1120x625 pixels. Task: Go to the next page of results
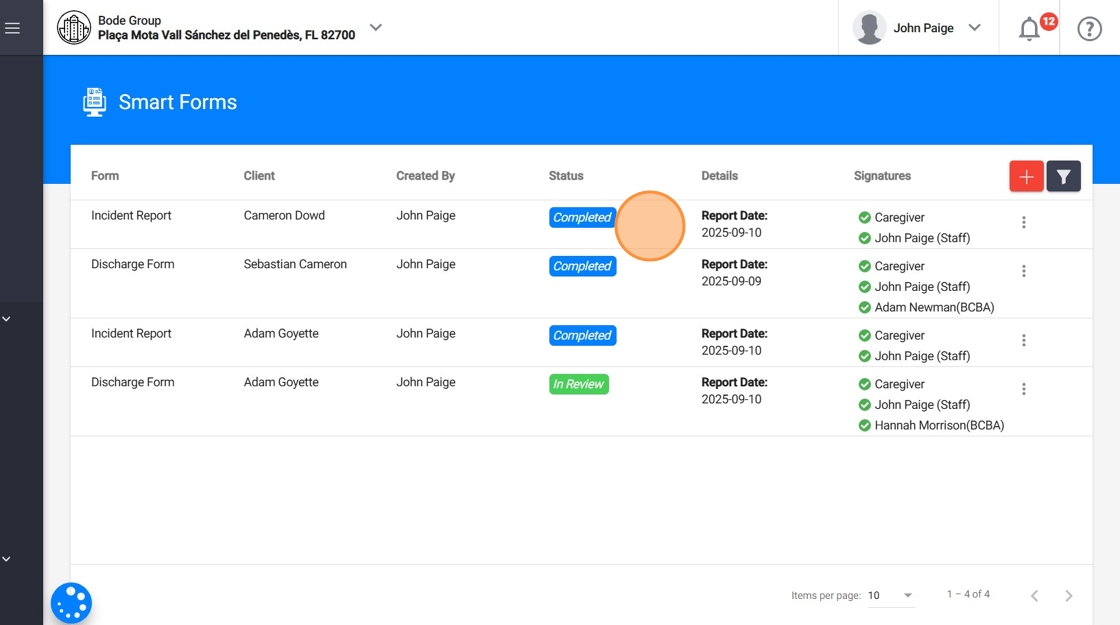(x=1069, y=595)
